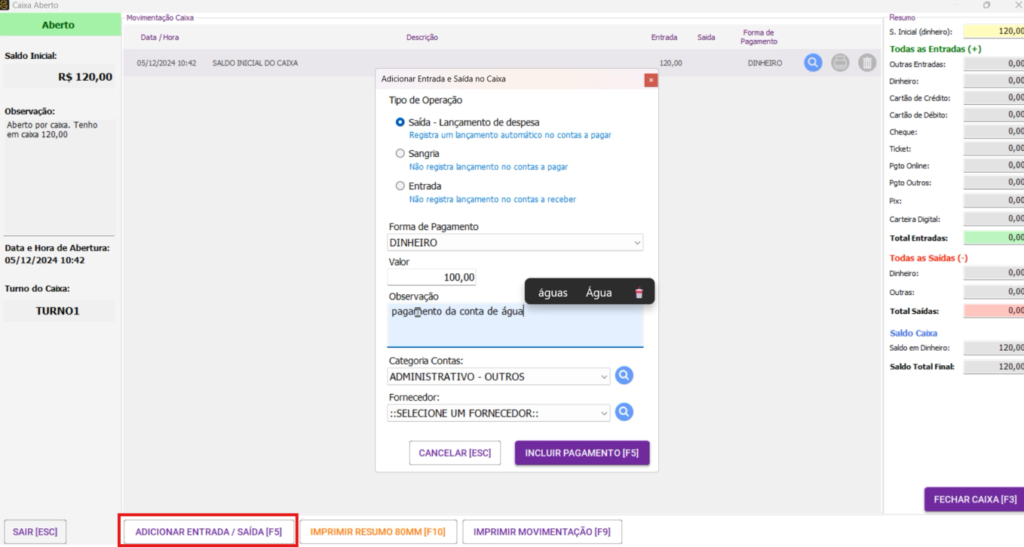Choose the 'águas' spelling suggestion
Screen dimensions: 1024x547
(x=552, y=293)
